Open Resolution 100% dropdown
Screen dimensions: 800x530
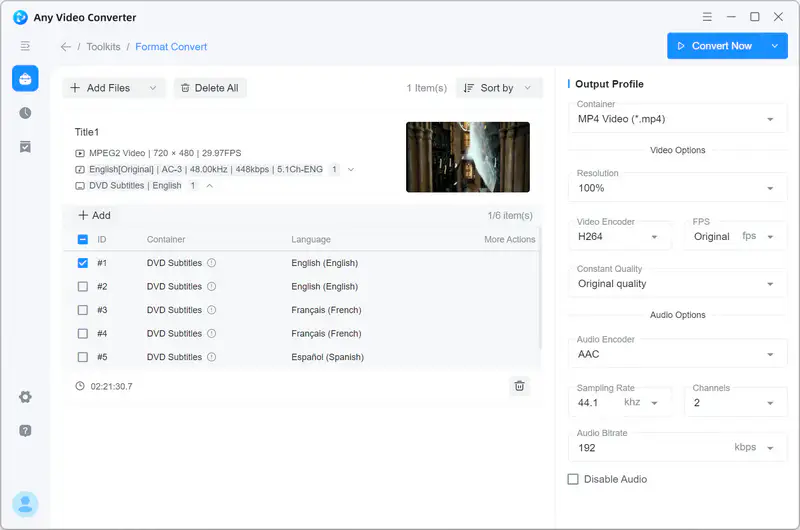point(678,188)
